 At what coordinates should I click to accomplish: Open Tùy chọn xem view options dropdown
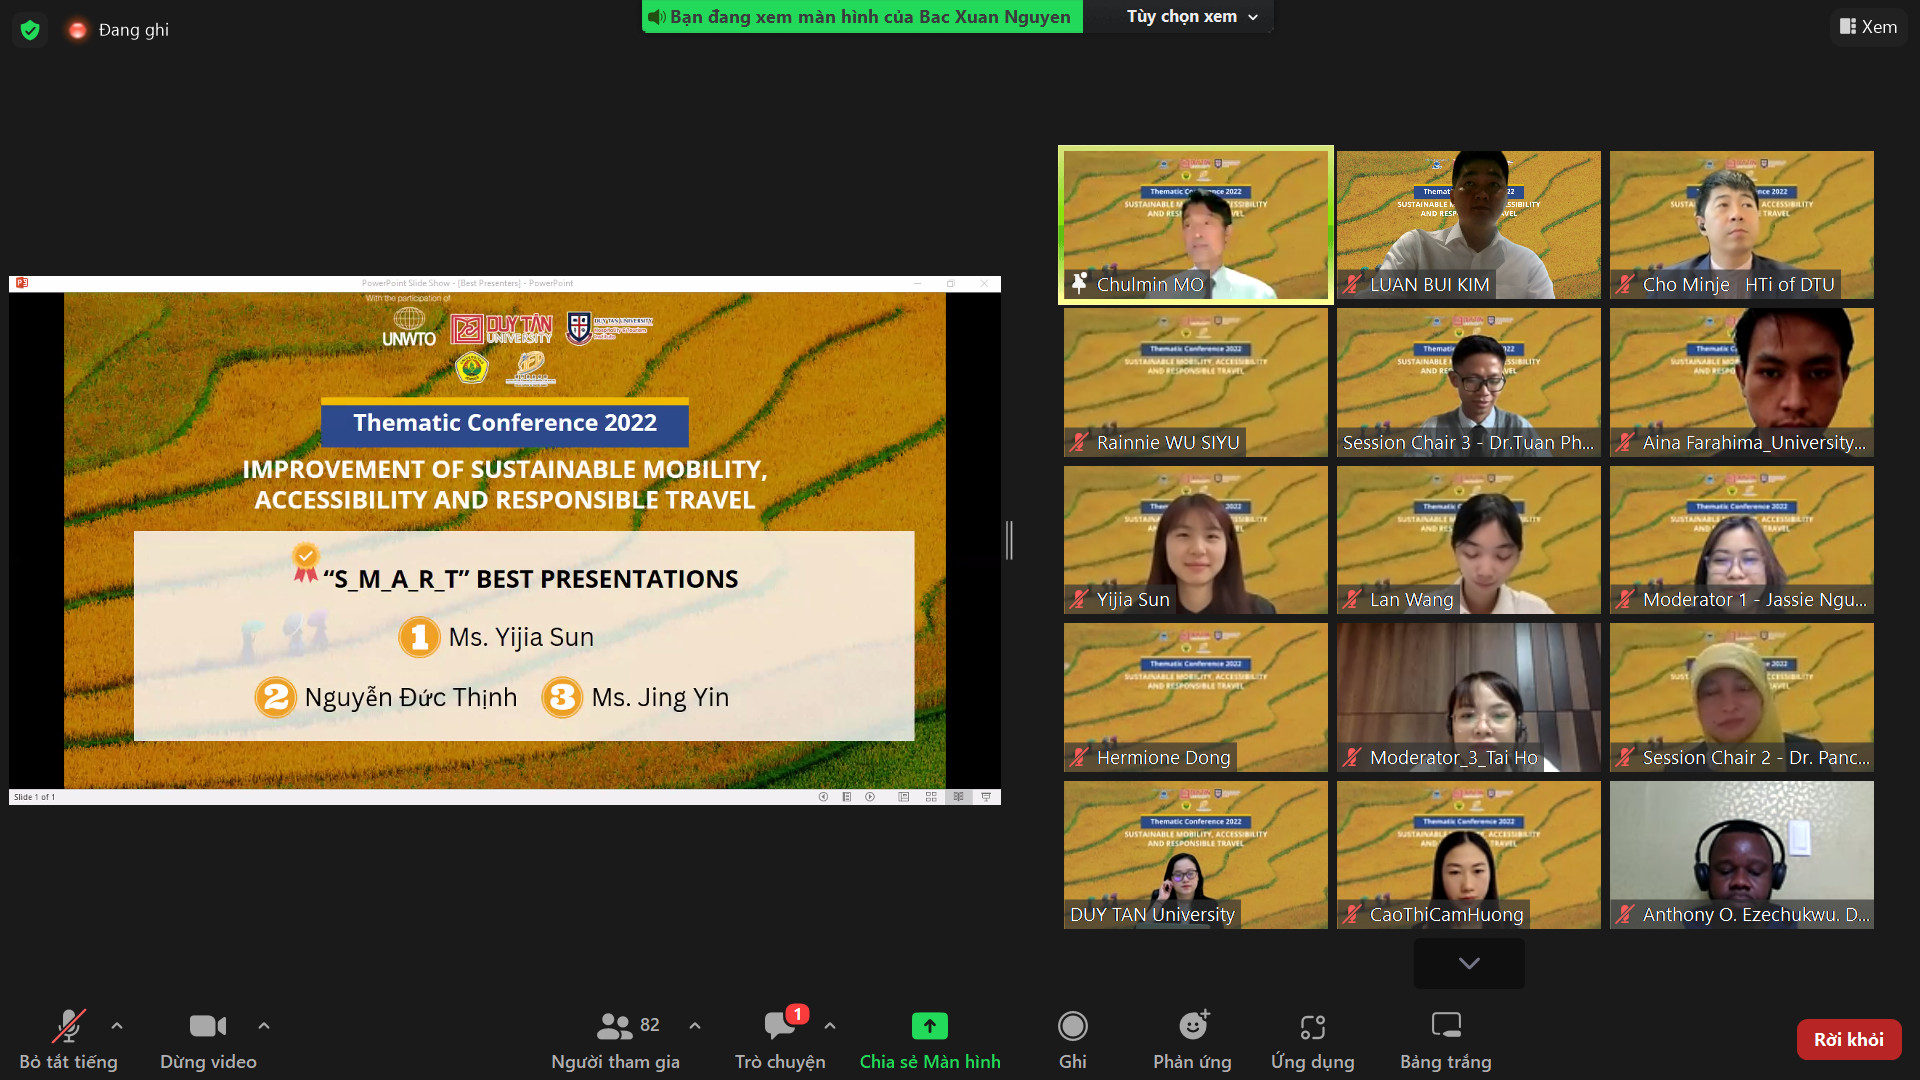click(x=1191, y=17)
